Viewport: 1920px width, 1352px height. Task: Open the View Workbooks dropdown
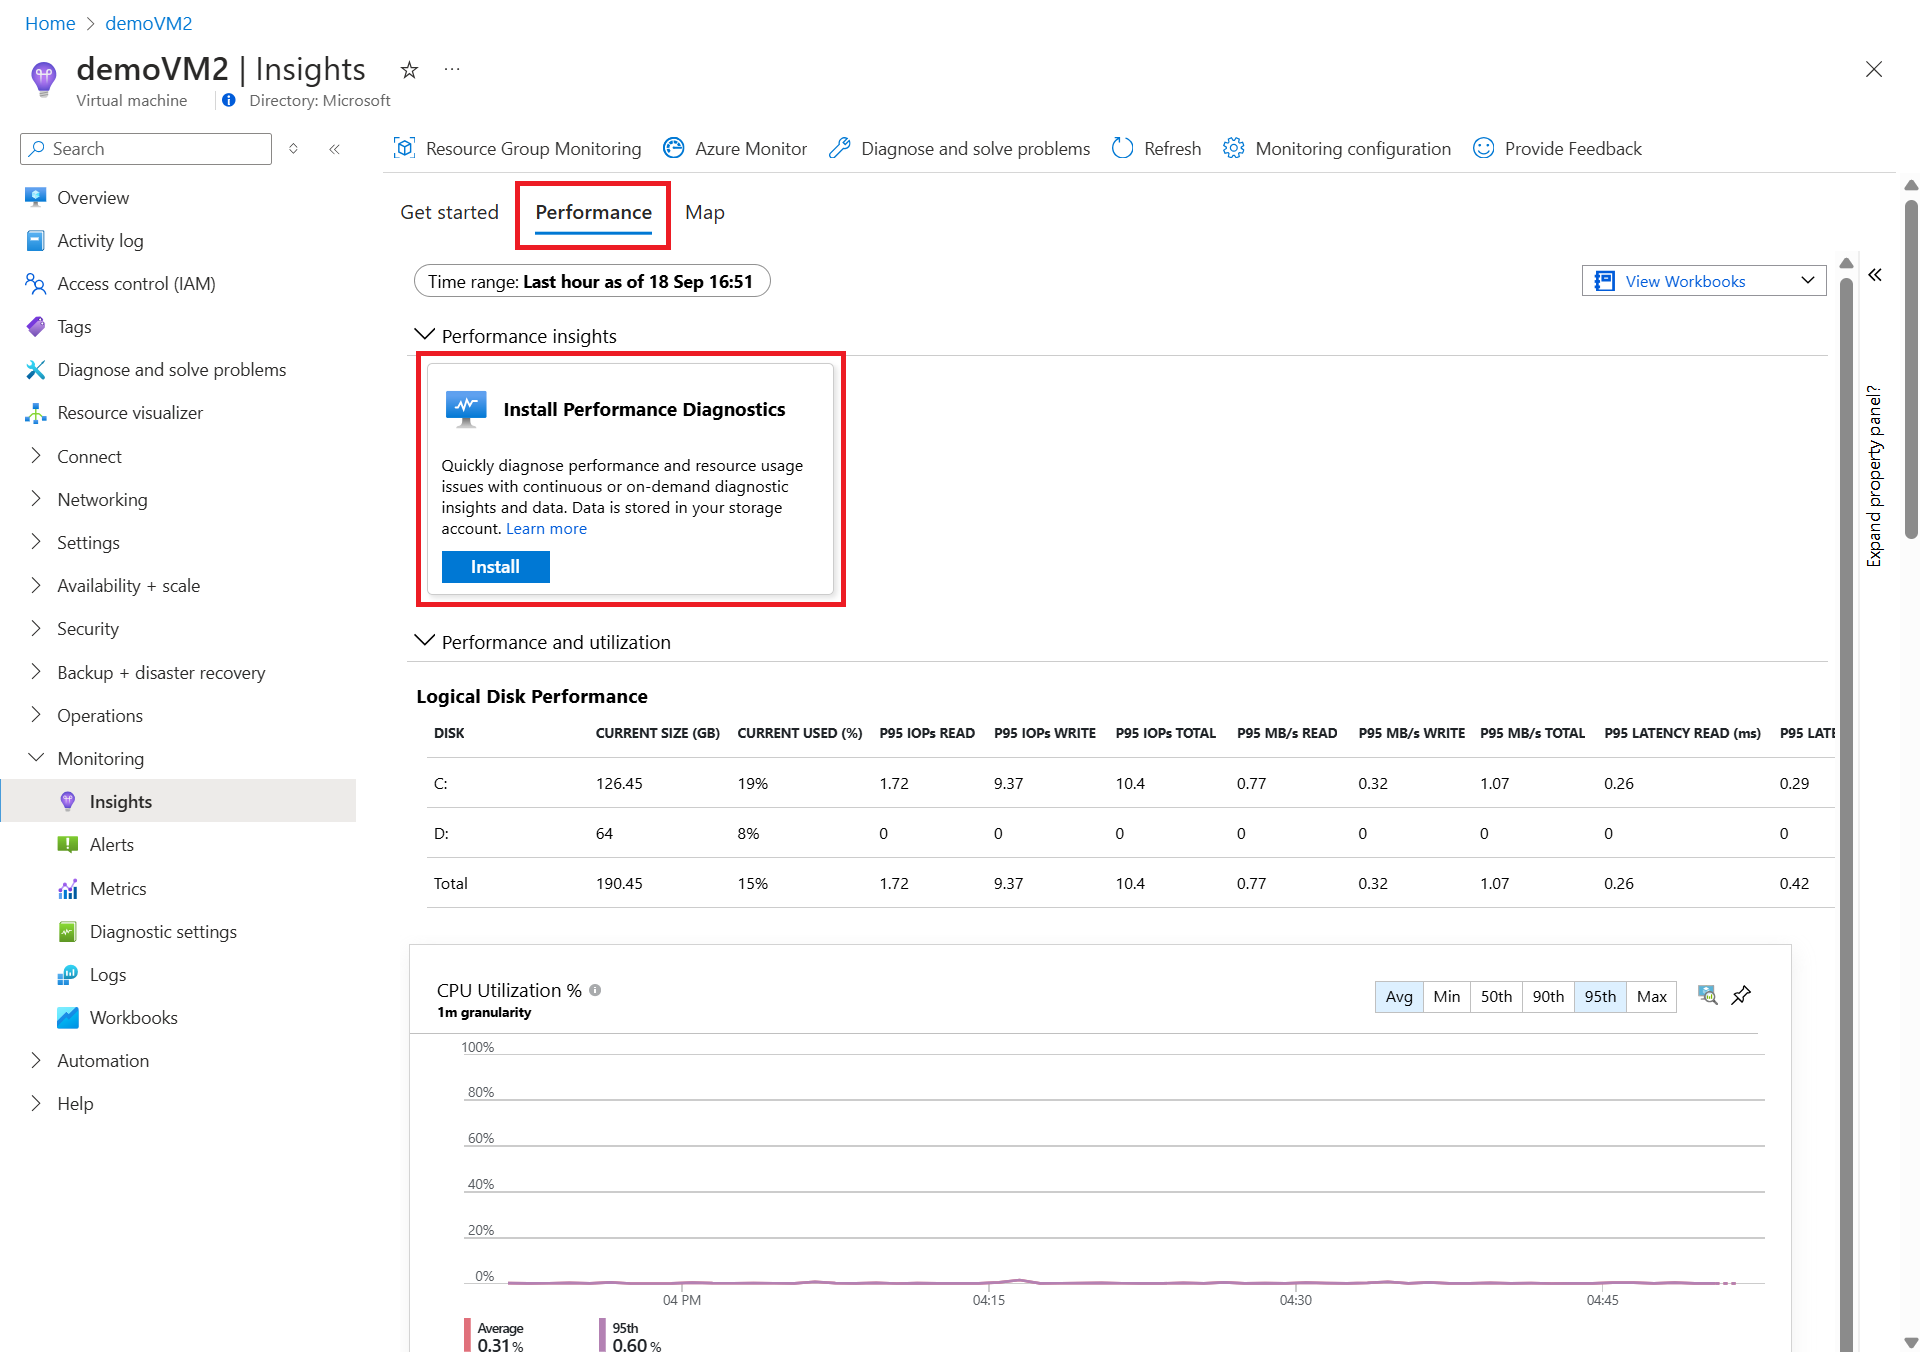point(1703,281)
